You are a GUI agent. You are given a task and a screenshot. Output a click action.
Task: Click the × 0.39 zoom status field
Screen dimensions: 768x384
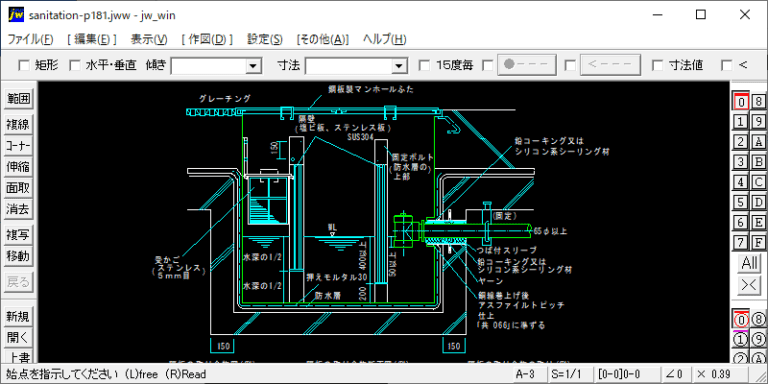[x=720, y=374]
